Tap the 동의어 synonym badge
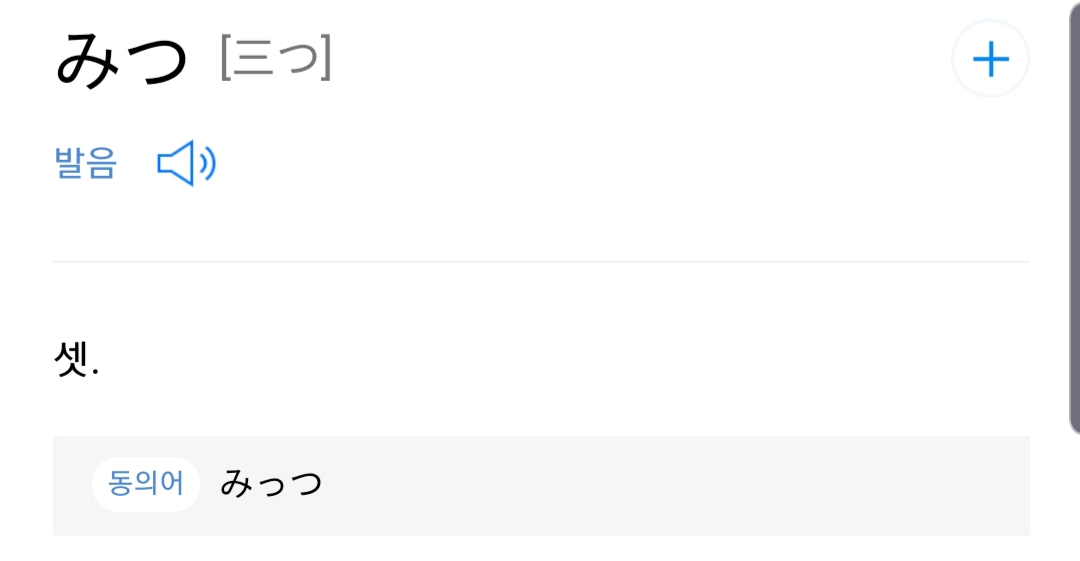The height and width of the screenshot is (561, 1080). pyautogui.click(x=146, y=484)
